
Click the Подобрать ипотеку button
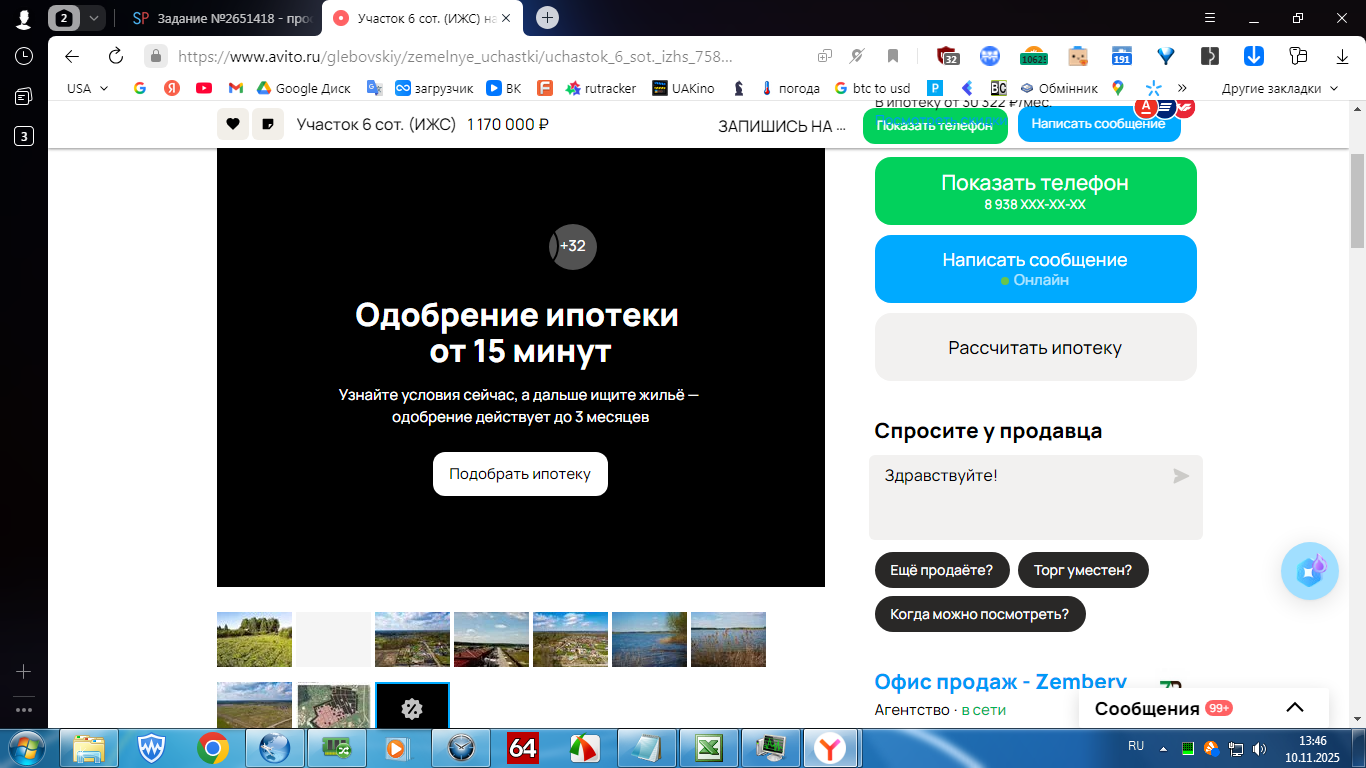point(520,474)
